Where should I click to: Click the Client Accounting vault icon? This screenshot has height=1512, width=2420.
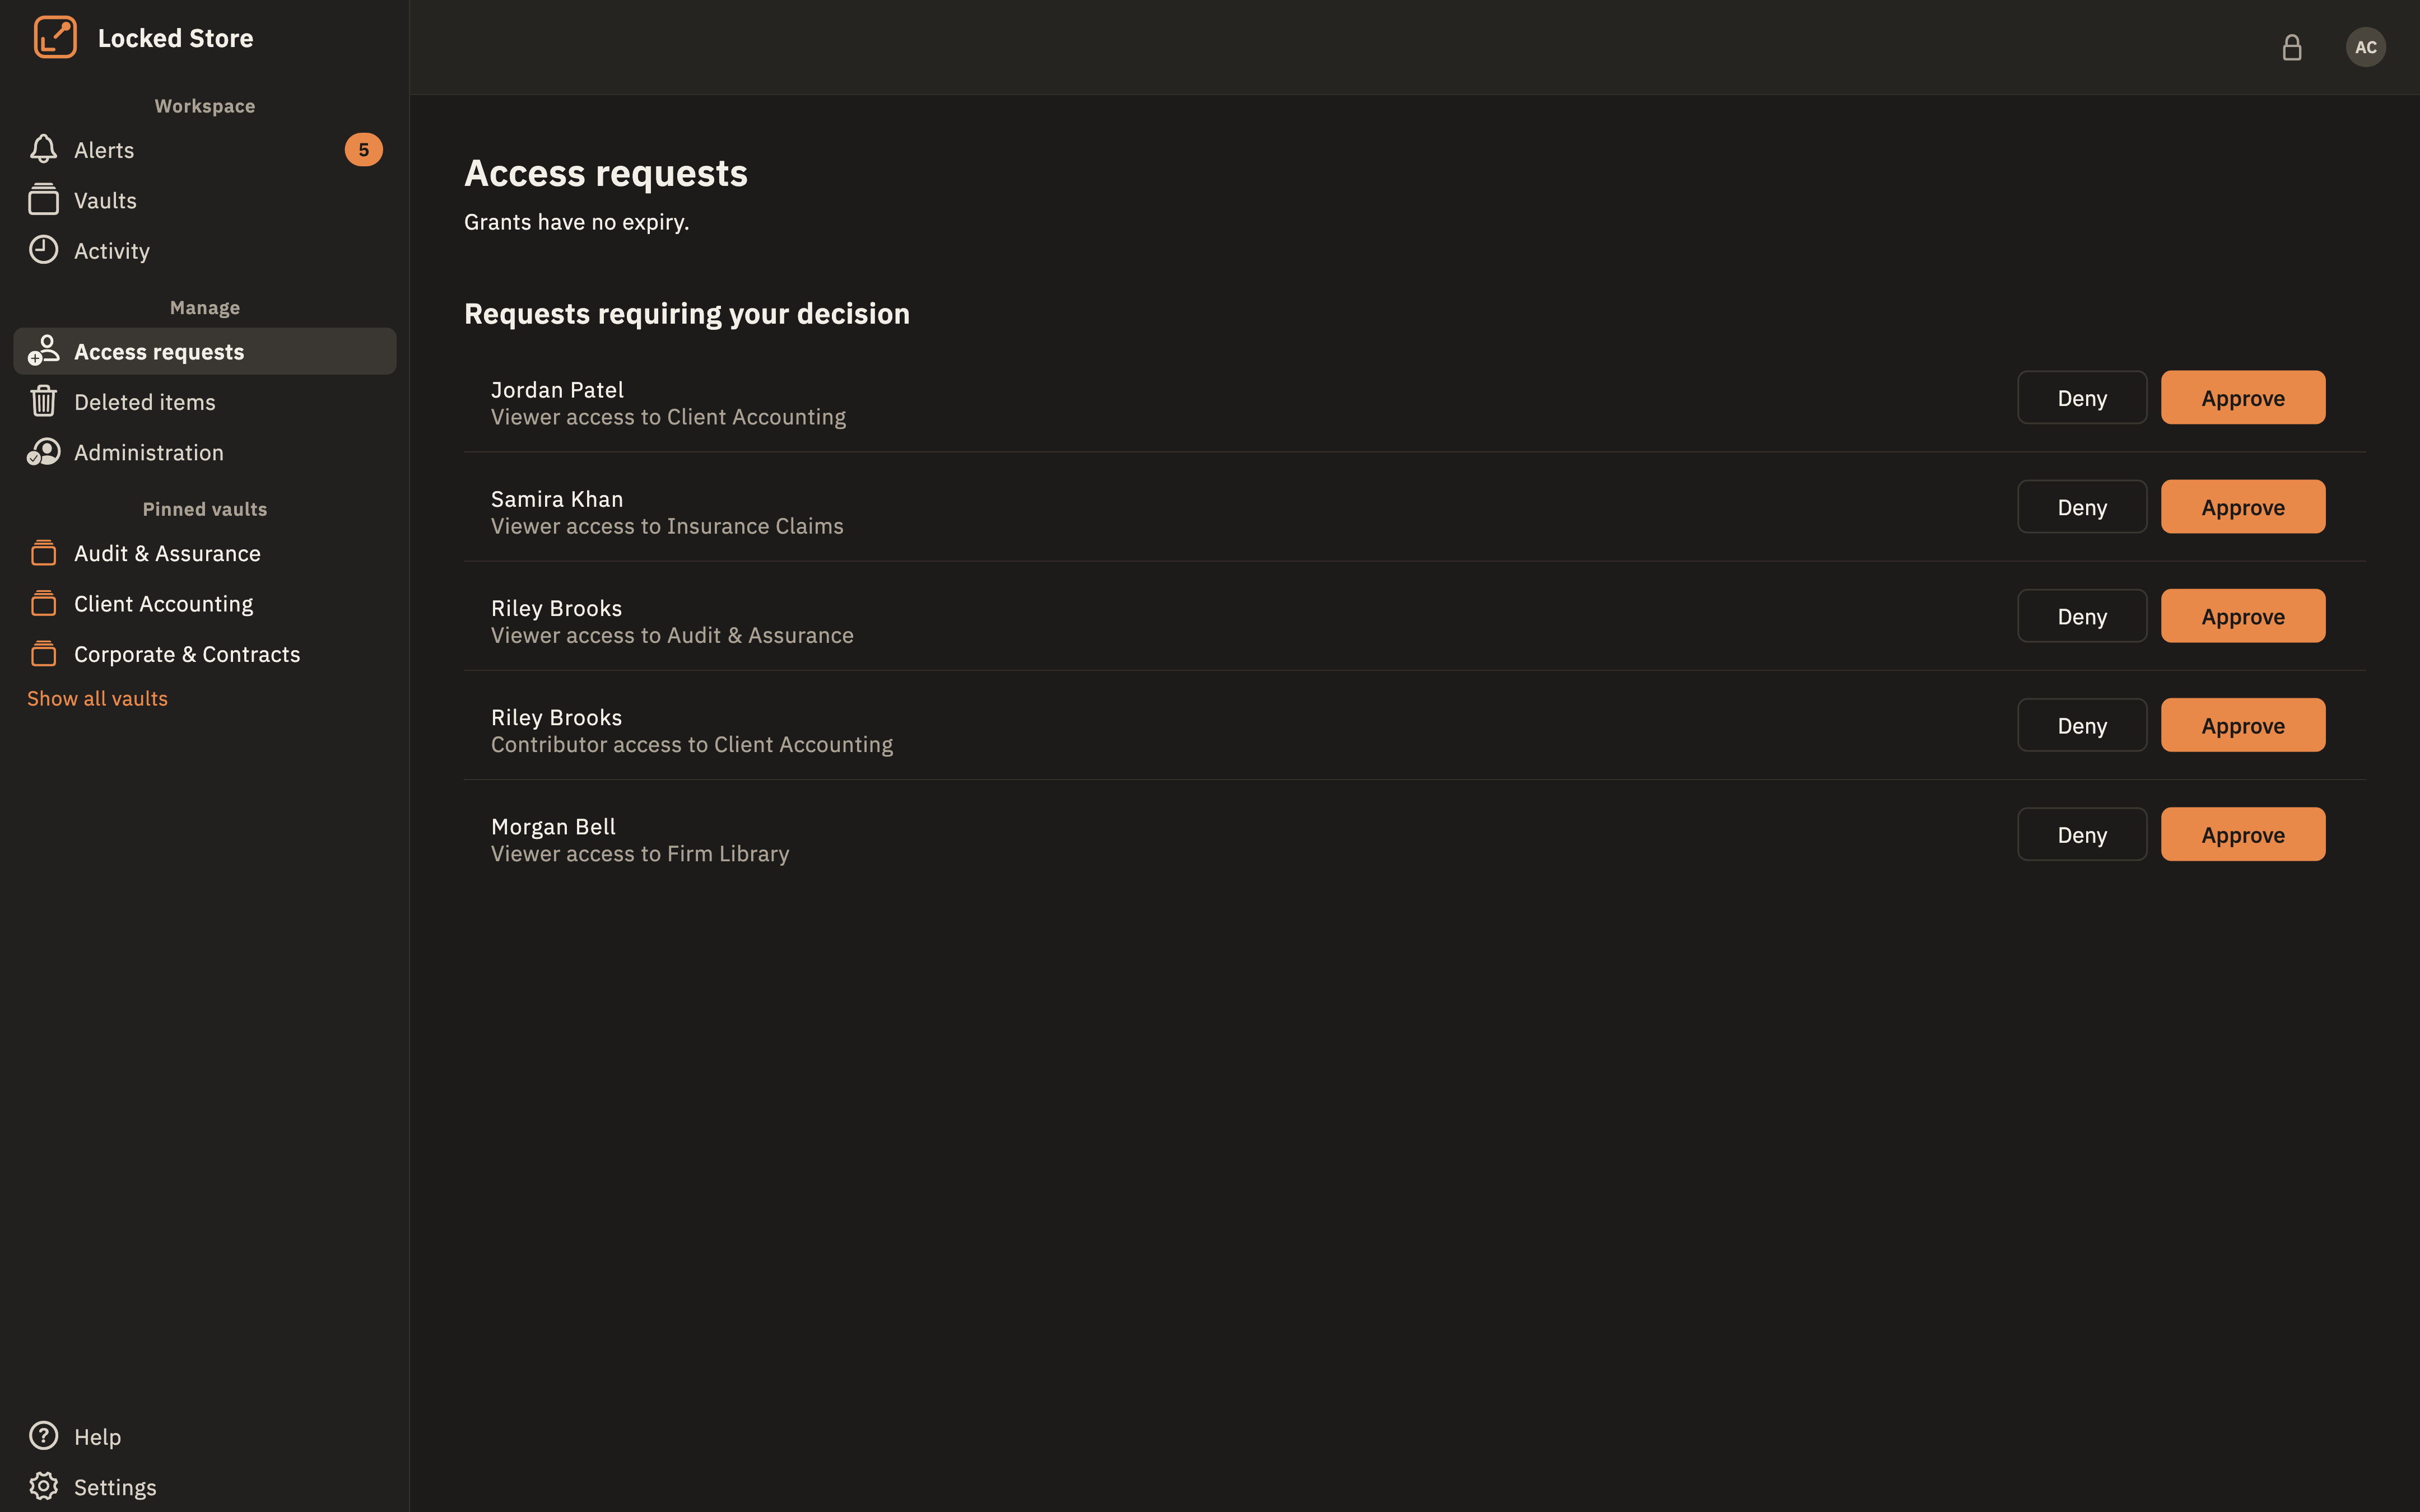(43, 603)
